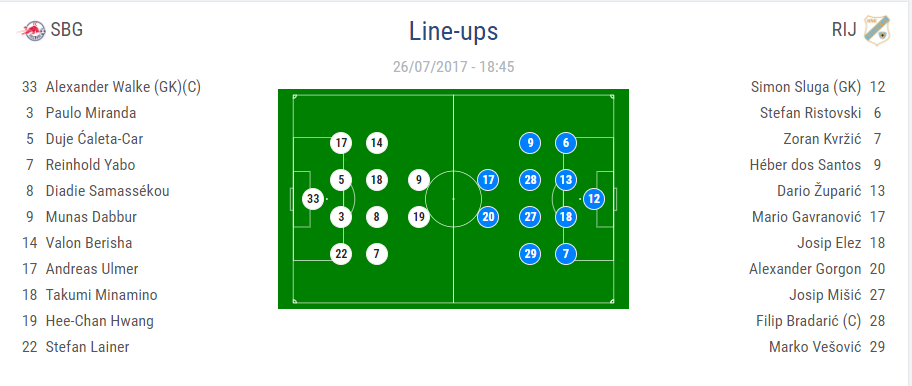Click white player marker 14 on pitch
This screenshot has height=386, width=912.
tap(377, 143)
